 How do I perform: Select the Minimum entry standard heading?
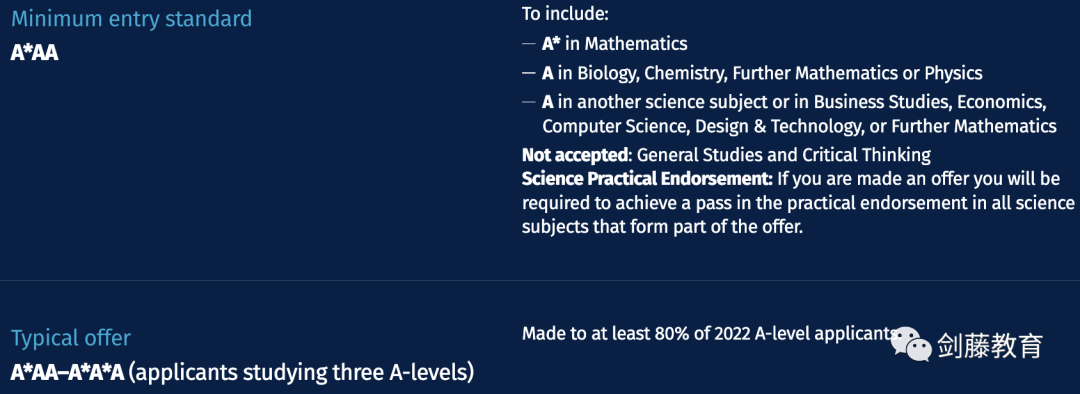tap(132, 19)
